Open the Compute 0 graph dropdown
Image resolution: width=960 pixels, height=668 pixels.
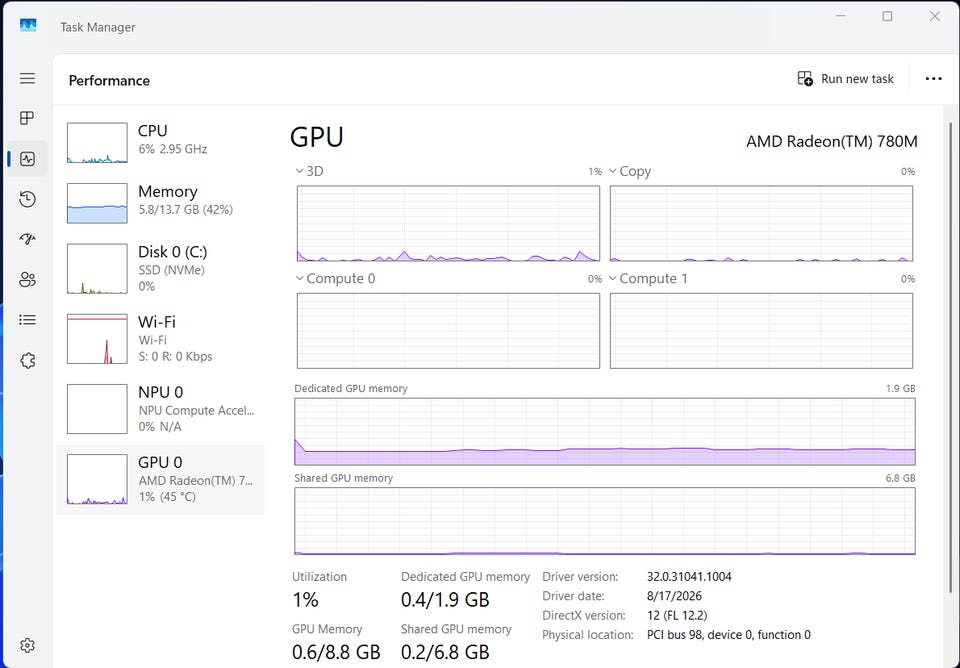tap(299, 279)
